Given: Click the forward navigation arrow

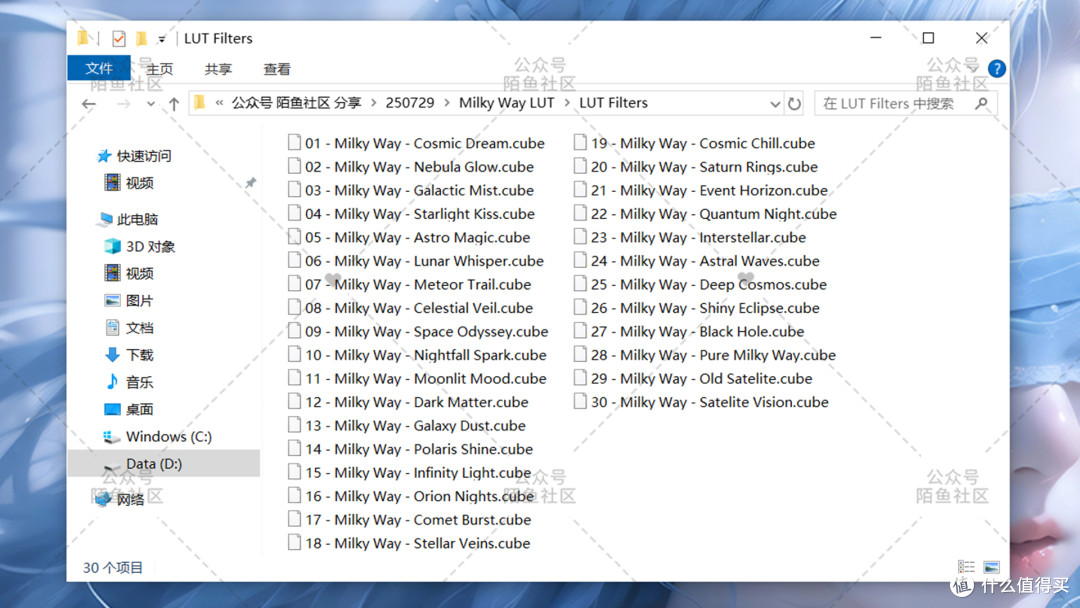Looking at the screenshot, I should 123,104.
